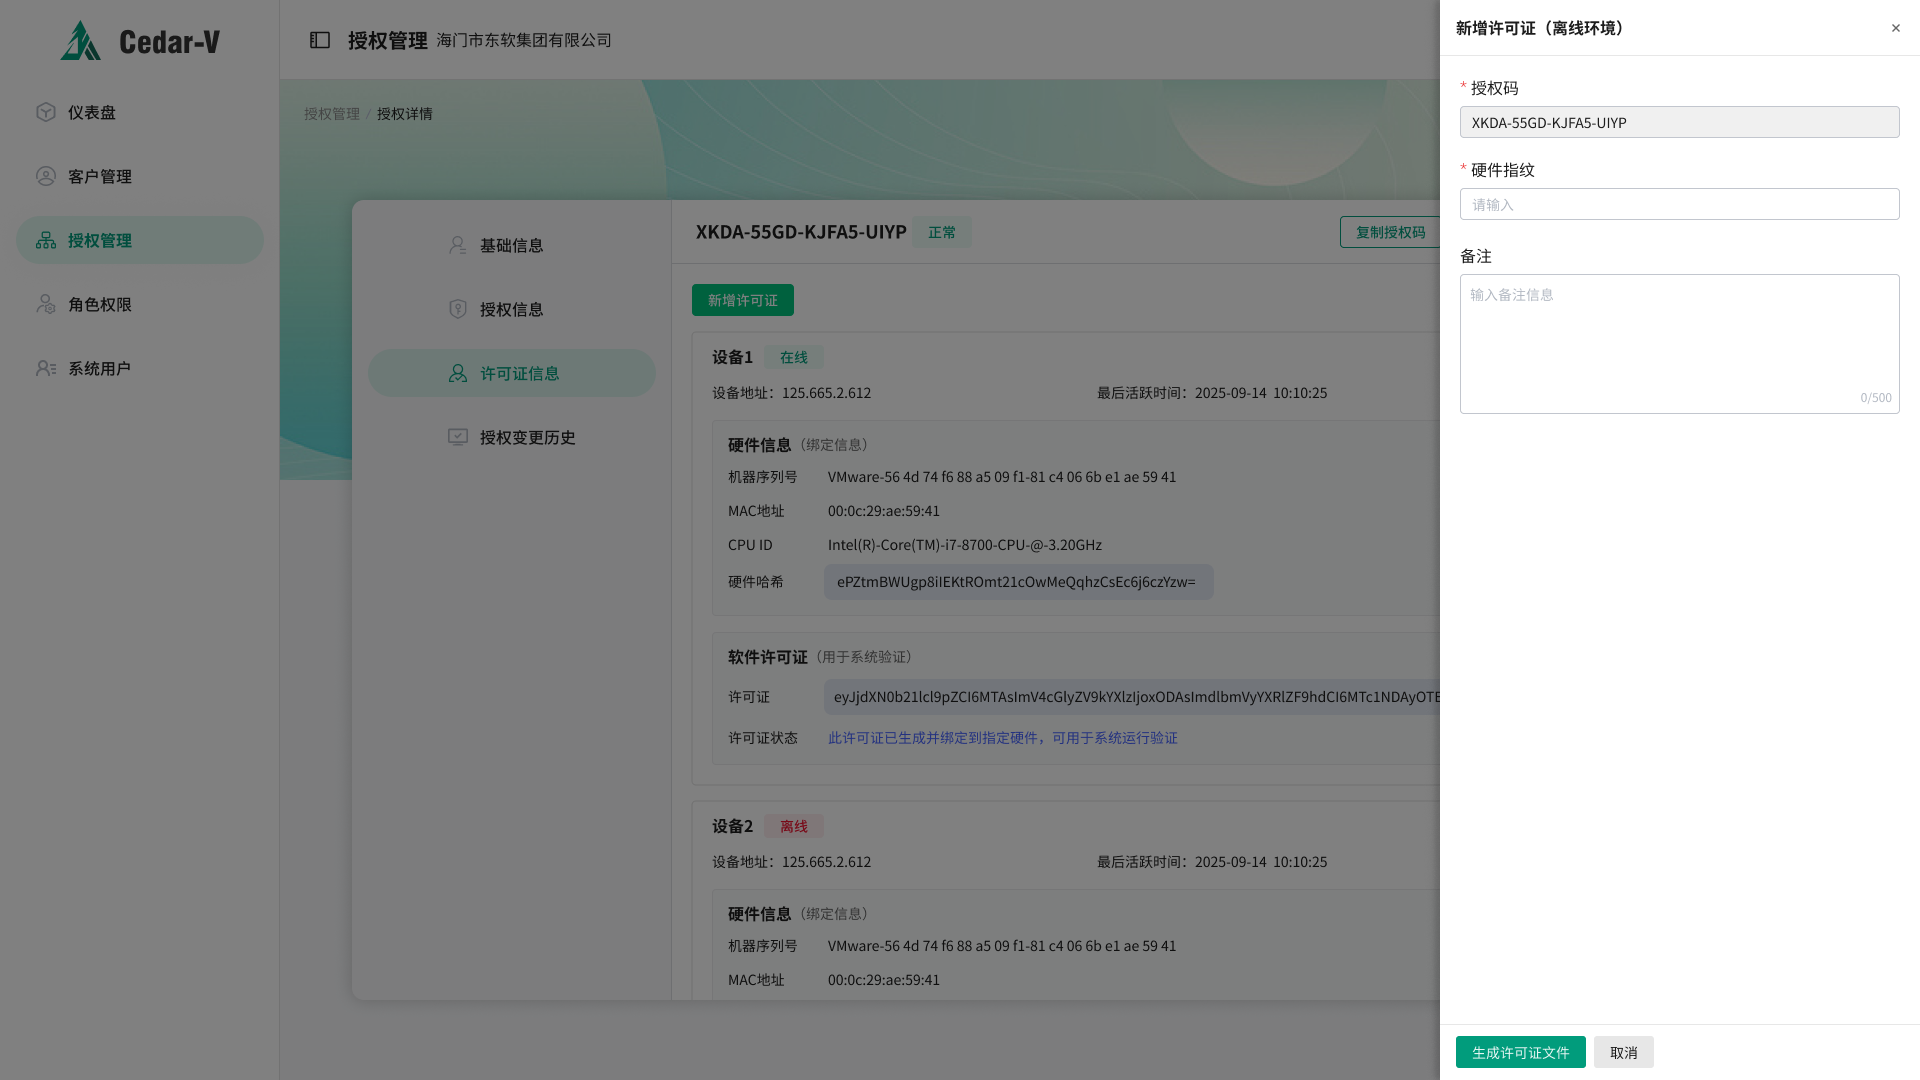Click the 授权码 disabled input field
Image resolution: width=1920 pixels, height=1080 pixels.
point(1679,122)
